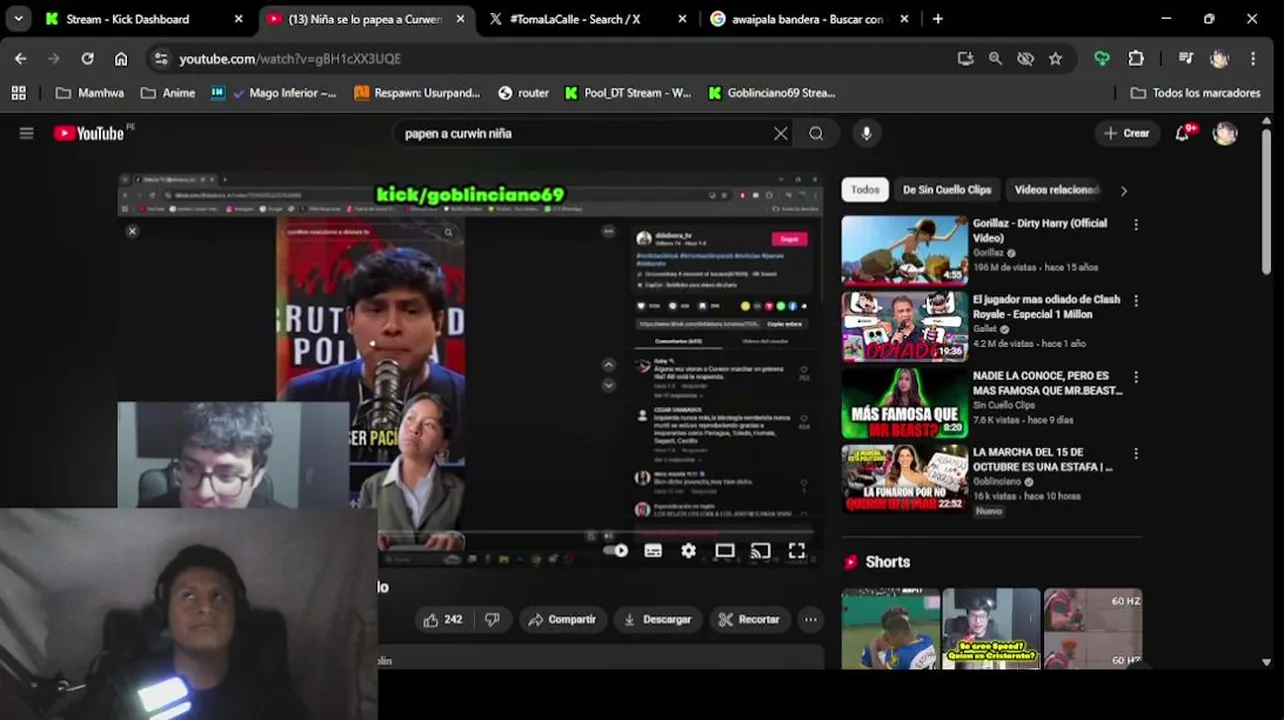This screenshot has height=720, width=1284.
Task: Open Chrome's three-dot menu
Action: pos(1253,59)
